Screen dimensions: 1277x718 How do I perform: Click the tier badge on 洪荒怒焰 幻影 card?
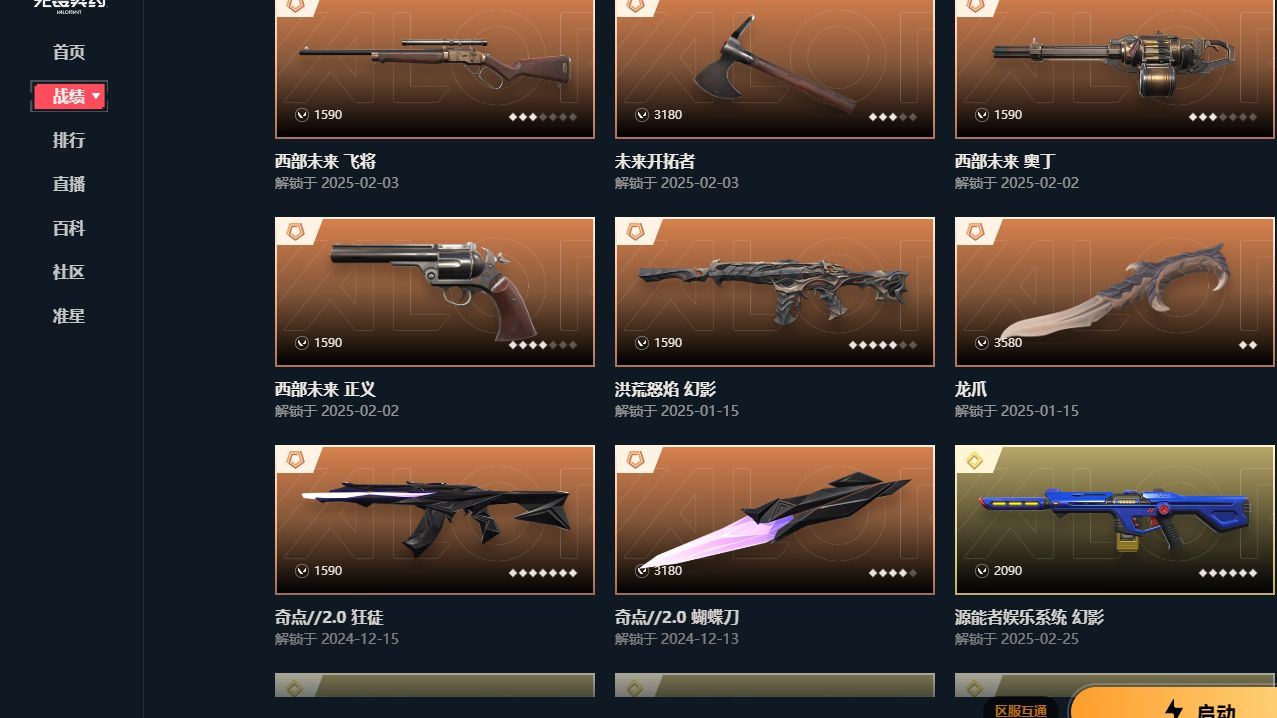pos(636,231)
